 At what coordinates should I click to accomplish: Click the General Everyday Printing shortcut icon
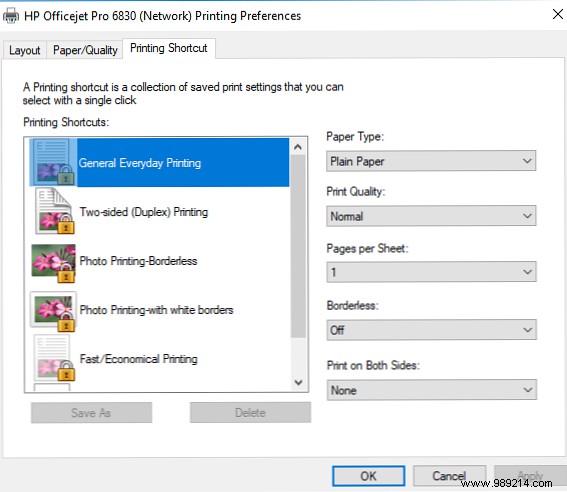click(x=54, y=162)
